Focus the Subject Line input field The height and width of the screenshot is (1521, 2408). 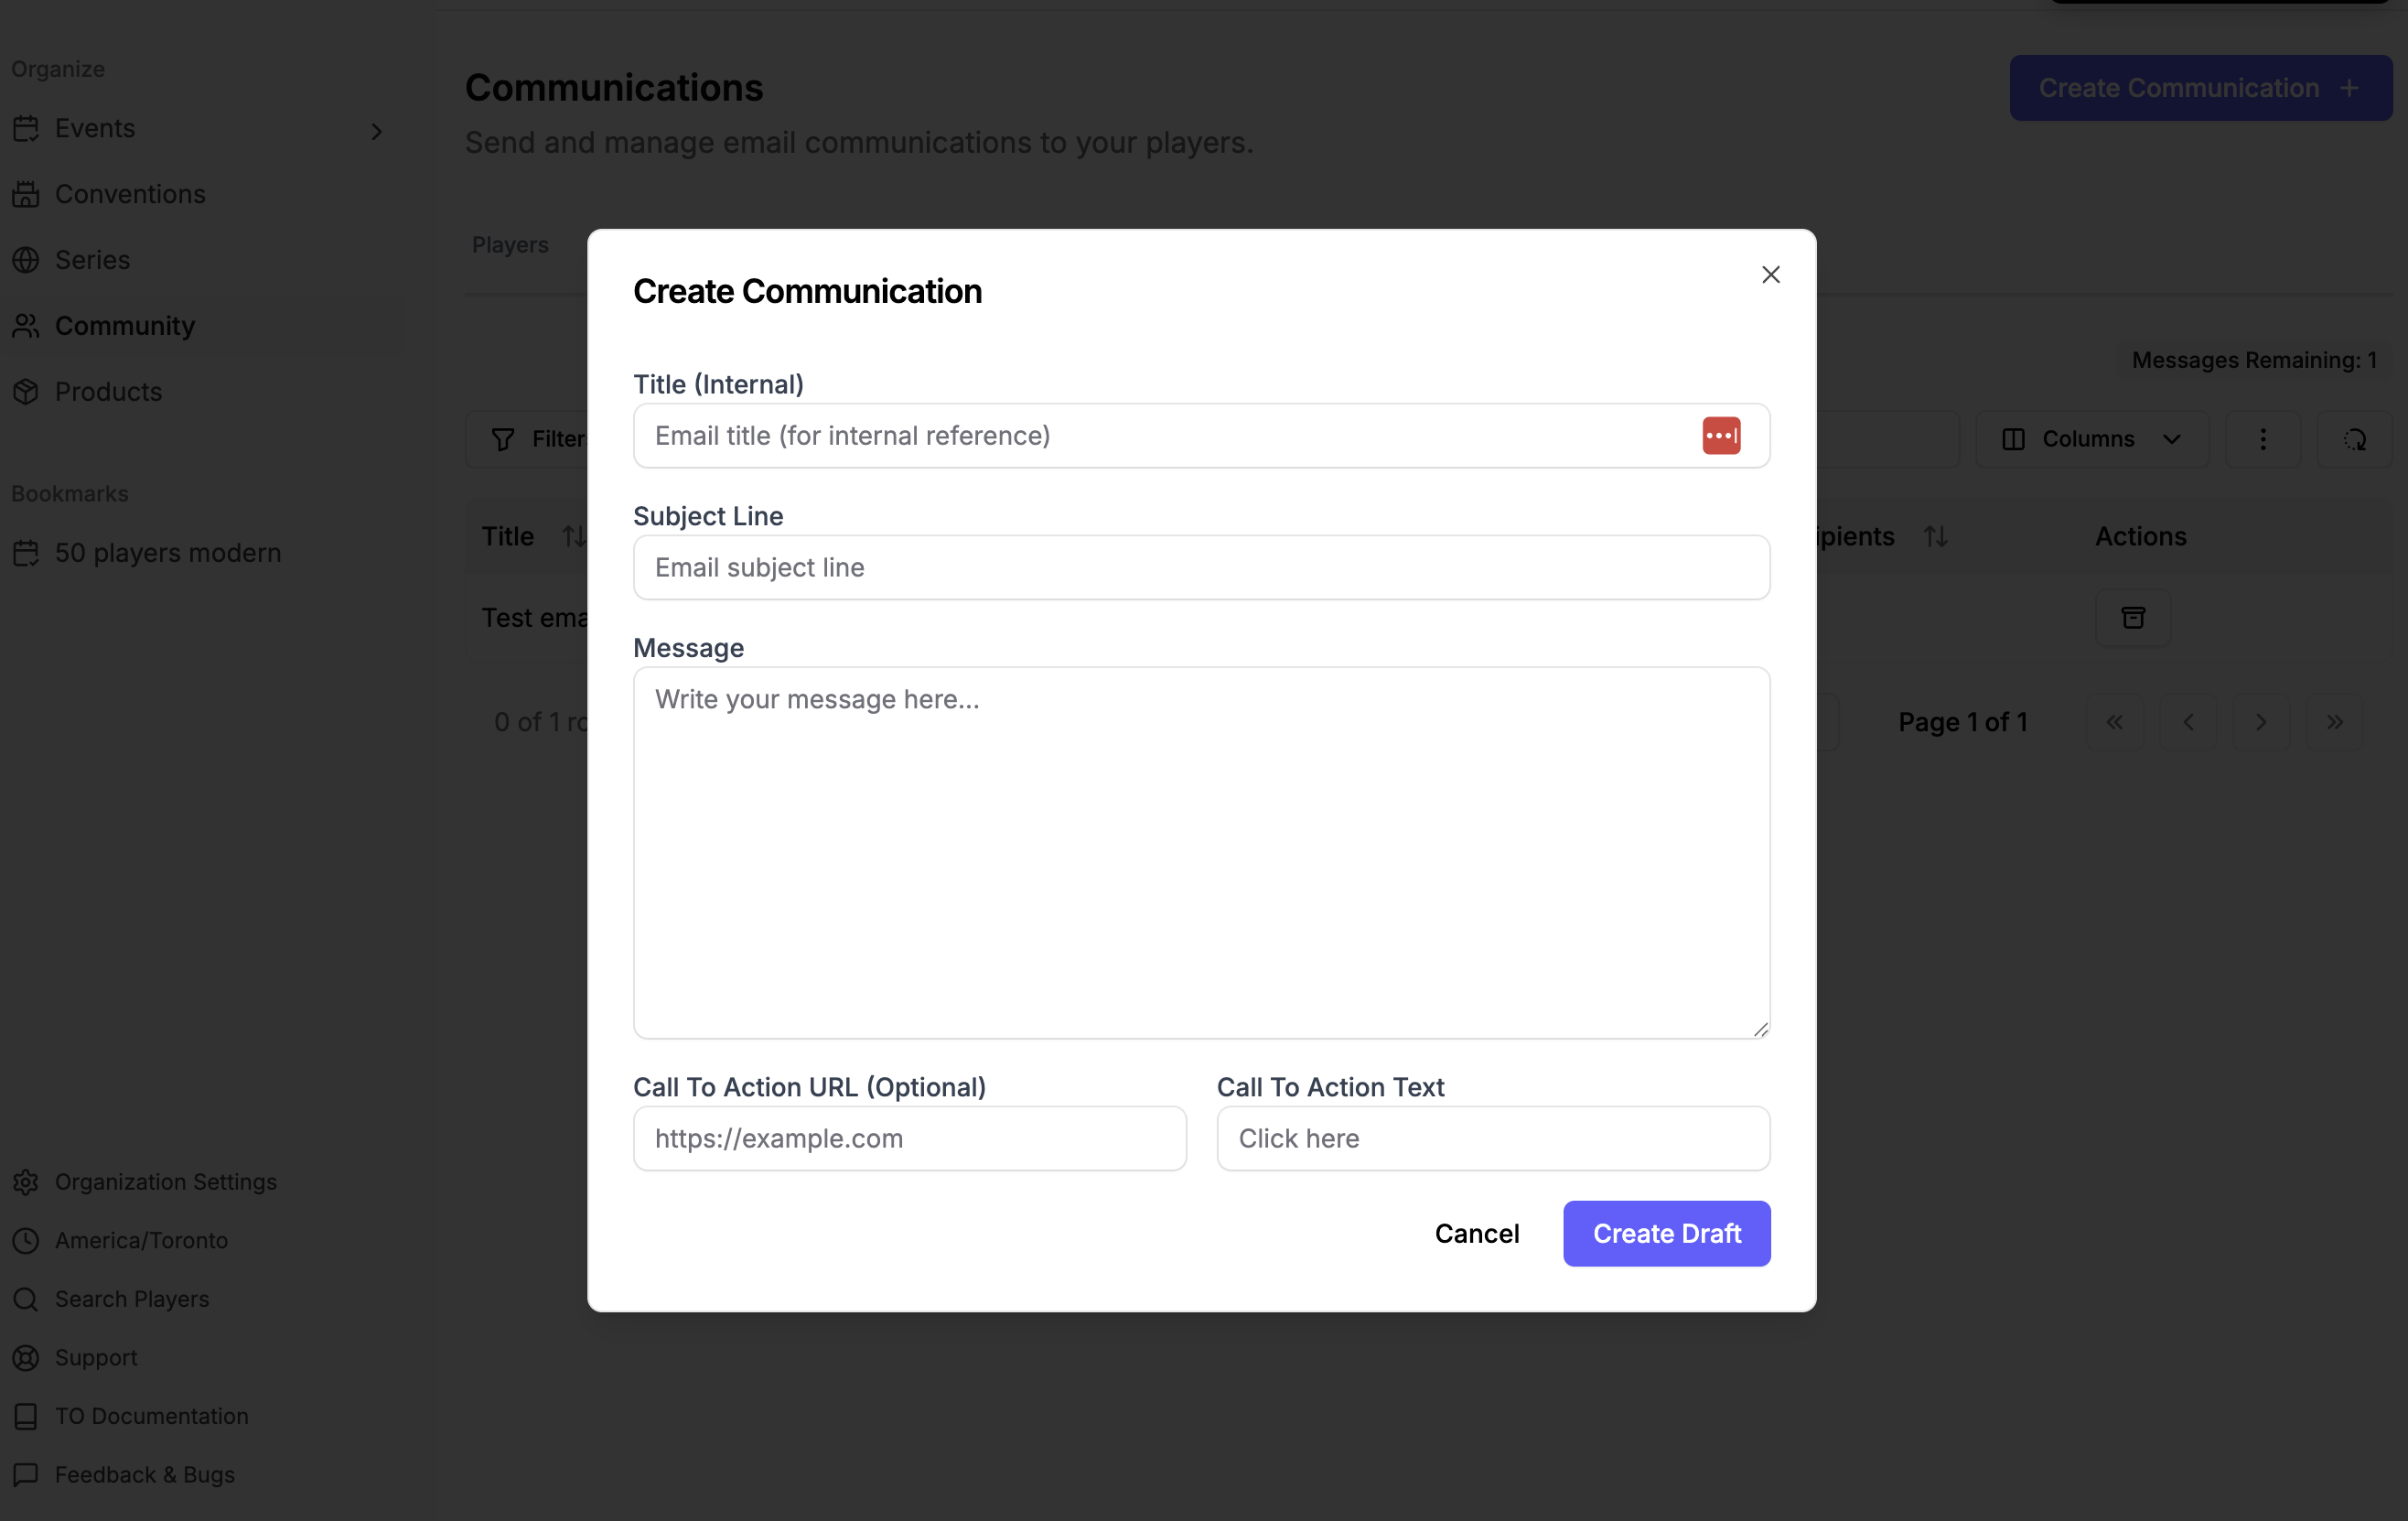coord(1201,568)
